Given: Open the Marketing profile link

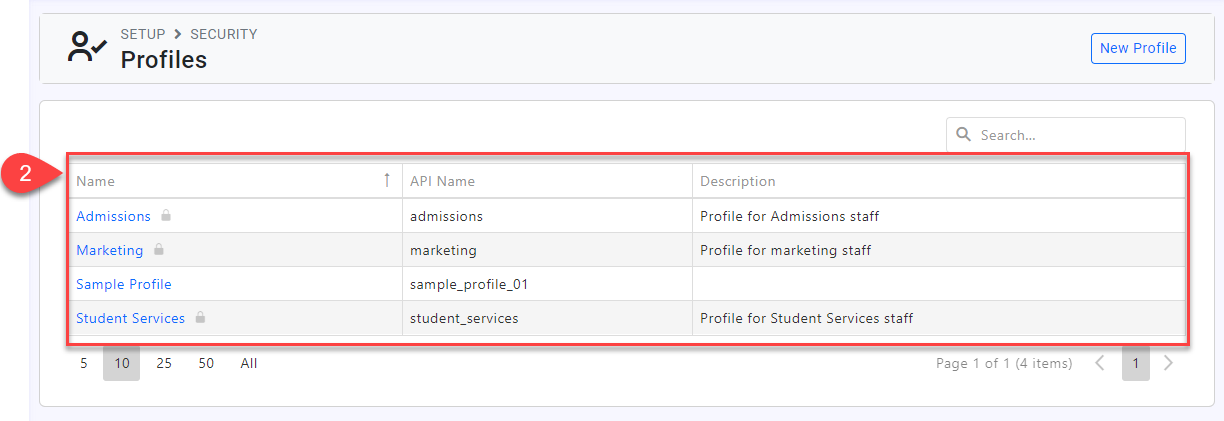Looking at the screenshot, I should pyautogui.click(x=110, y=250).
